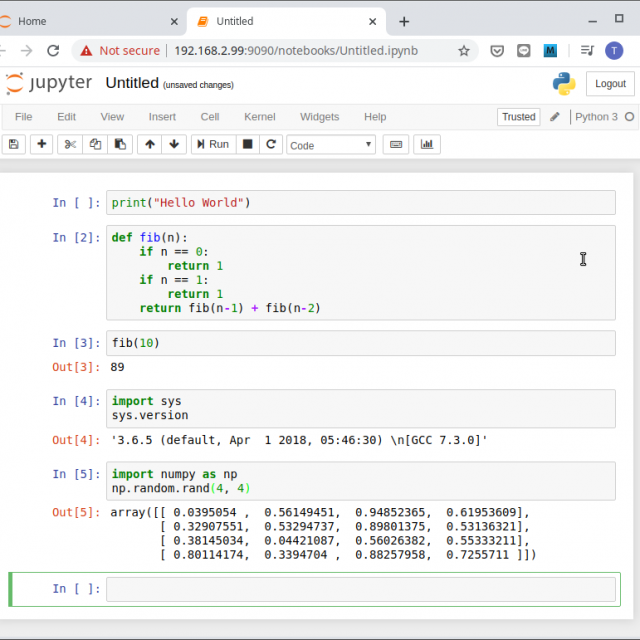Toggle the Trusted notebook indicator
The image size is (640, 640).
[x=518, y=117]
